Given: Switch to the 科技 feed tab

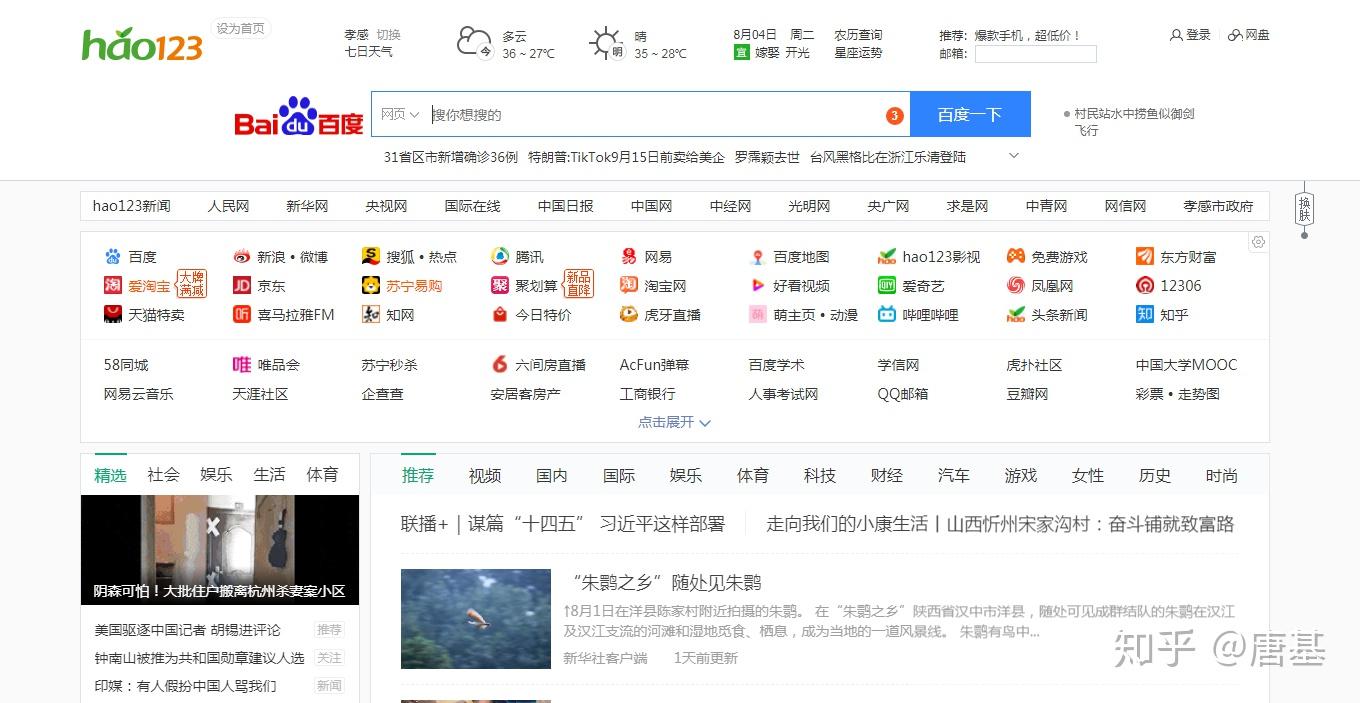Looking at the screenshot, I should click(820, 476).
